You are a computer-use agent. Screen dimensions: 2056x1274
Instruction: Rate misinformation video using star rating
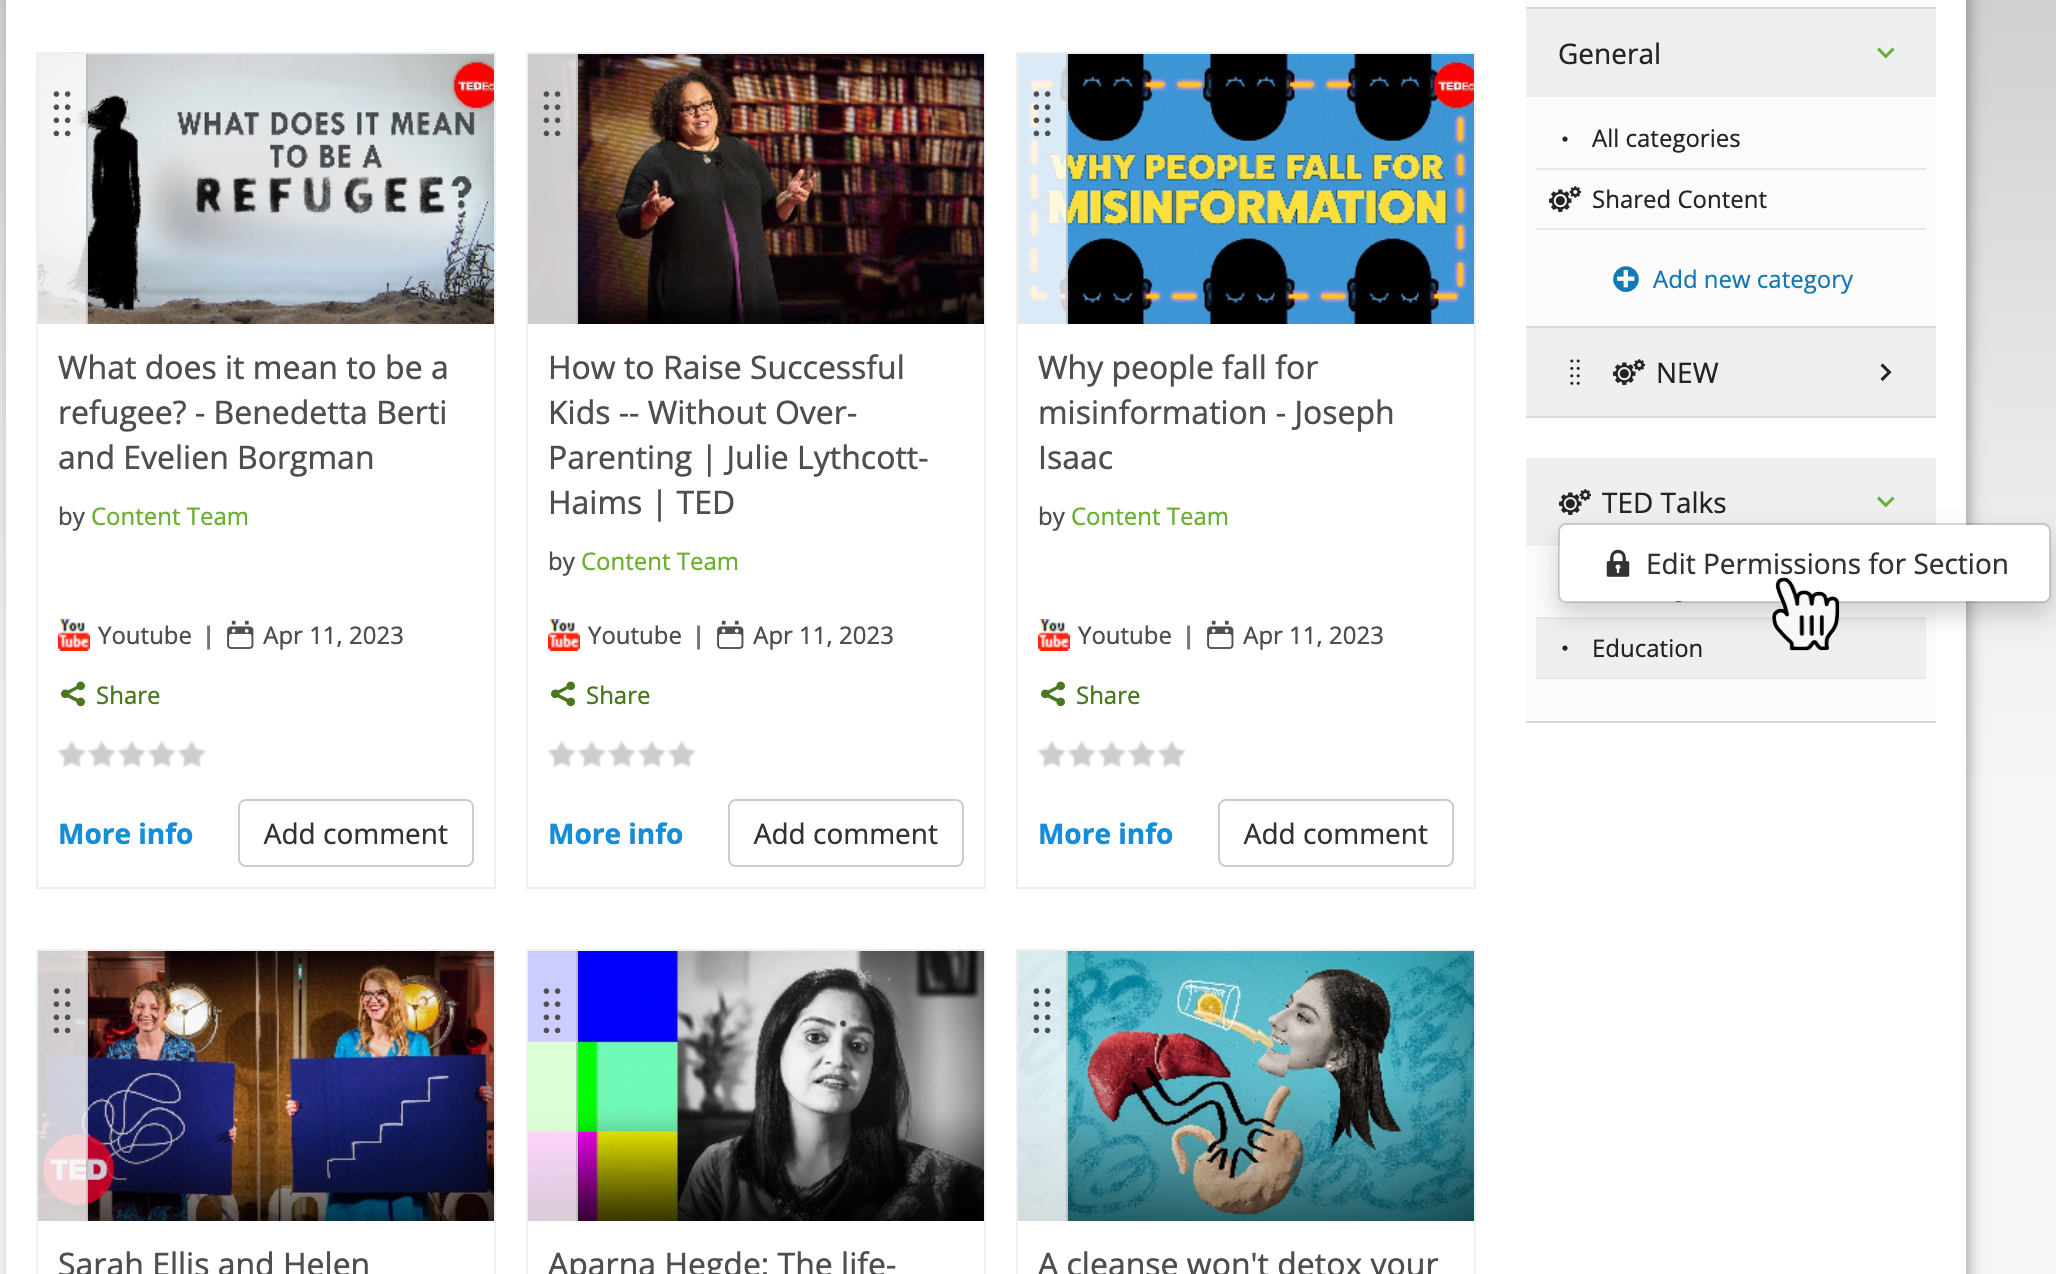click(1112, 754)
